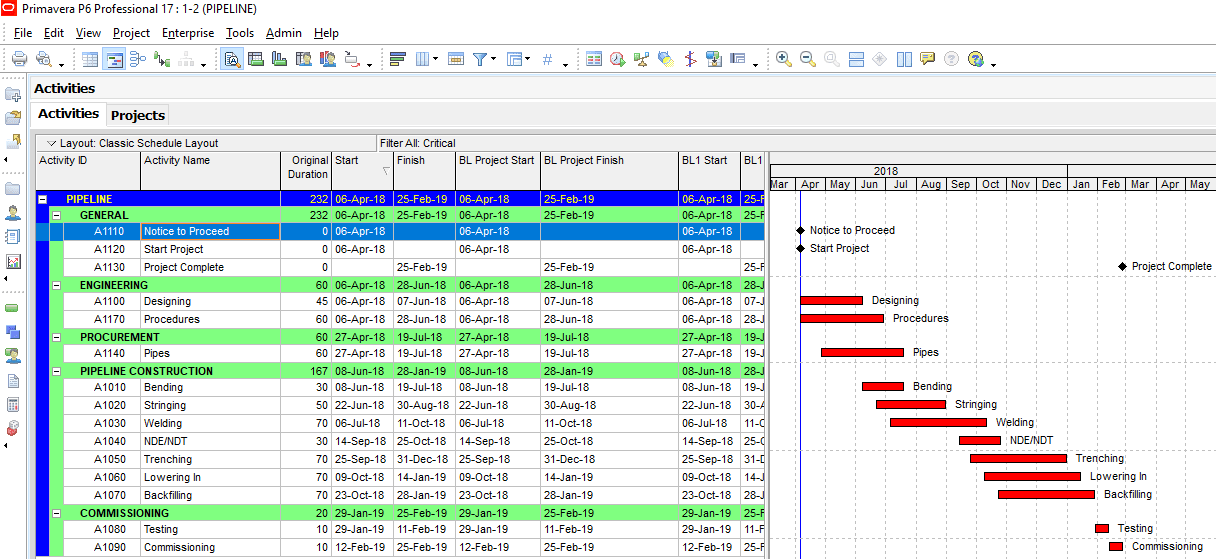Viewport: 1216px width, 559px height.
Task: Open the Tools menu
Action: pyautogui.click(x=240, y=33)
